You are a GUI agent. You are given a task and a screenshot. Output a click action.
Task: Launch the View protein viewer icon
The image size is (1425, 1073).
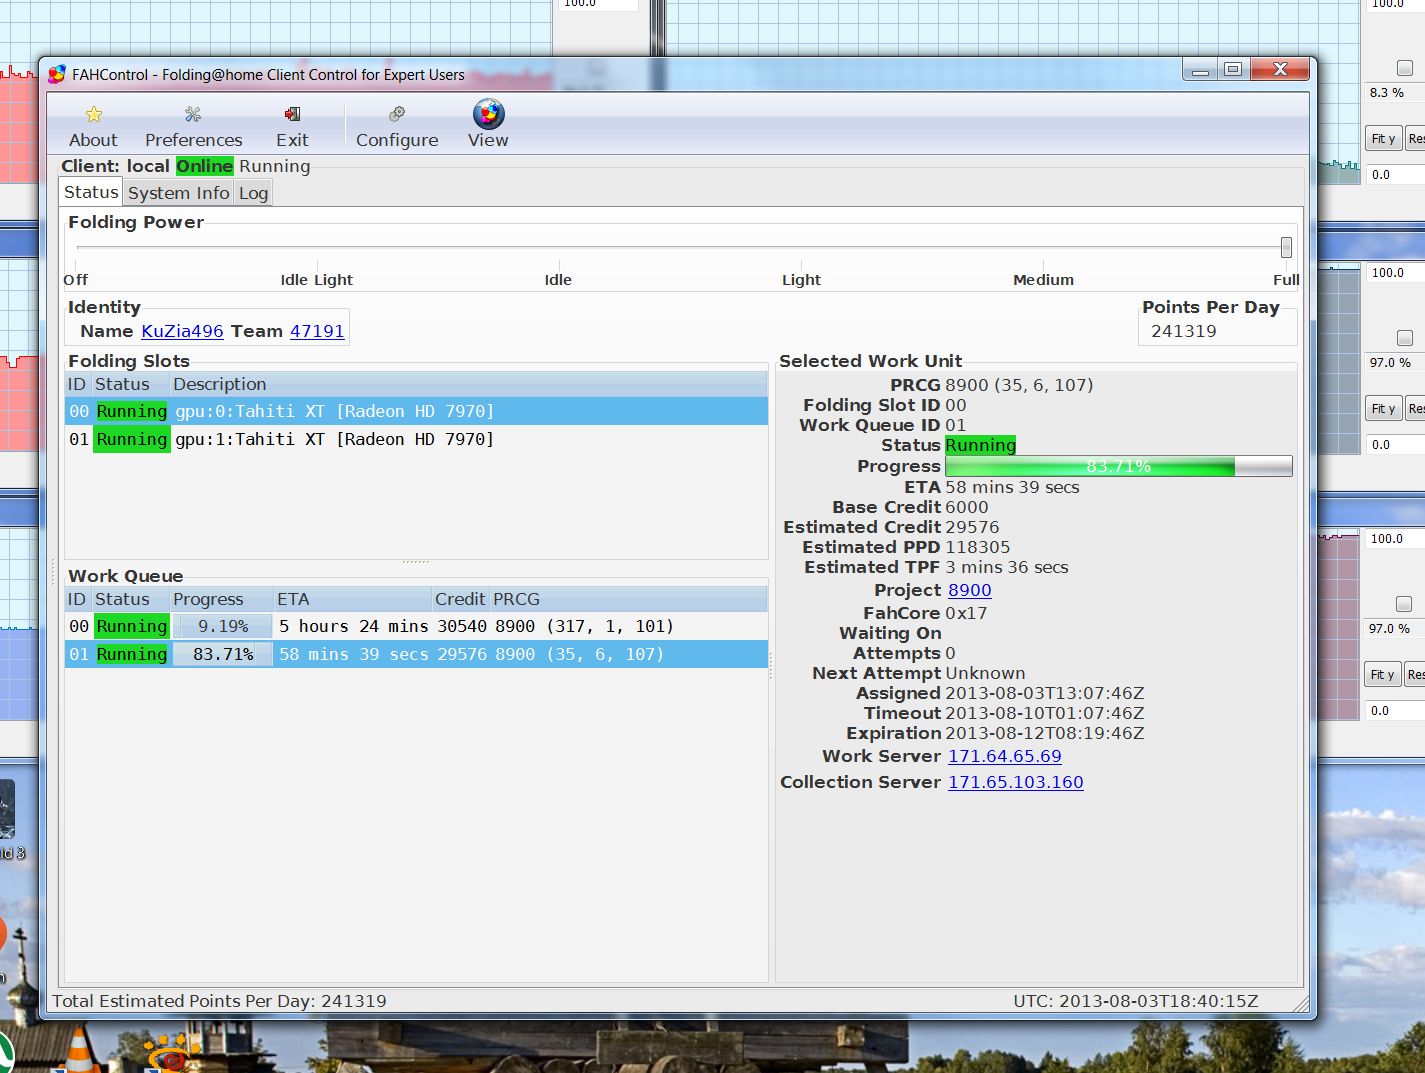[x=489, y=114]
